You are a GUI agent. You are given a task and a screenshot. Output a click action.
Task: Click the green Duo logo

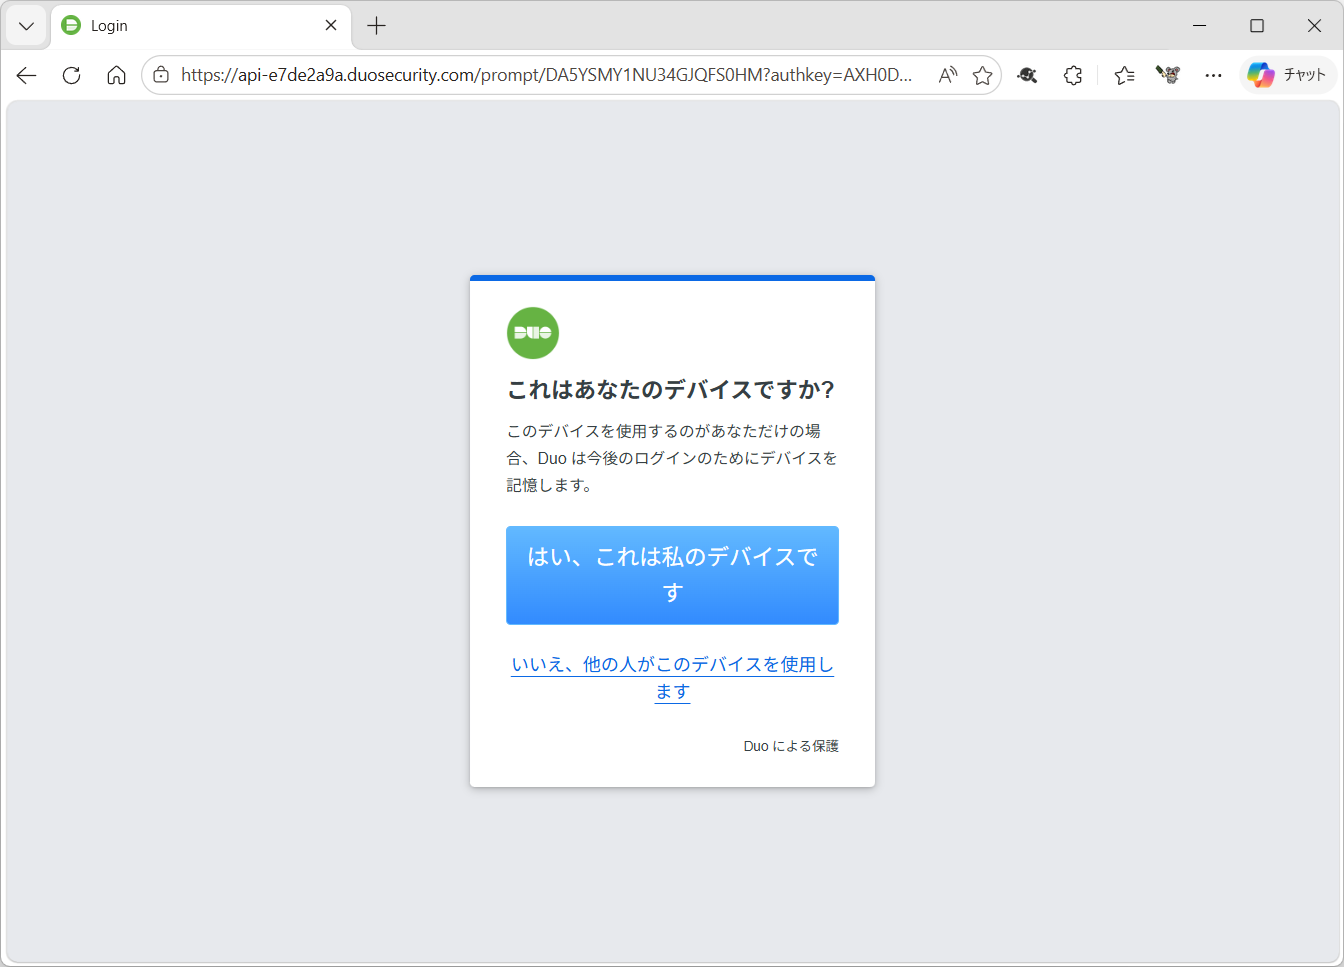(x=533, y=333)
